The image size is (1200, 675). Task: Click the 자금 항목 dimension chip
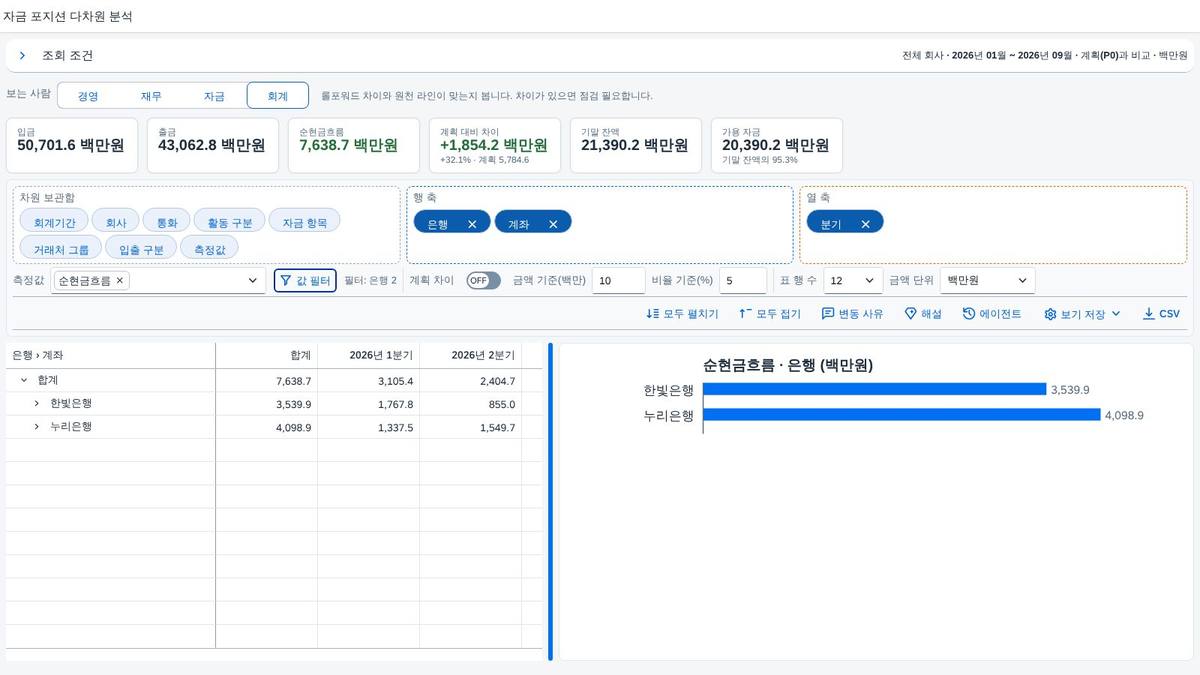304,223
